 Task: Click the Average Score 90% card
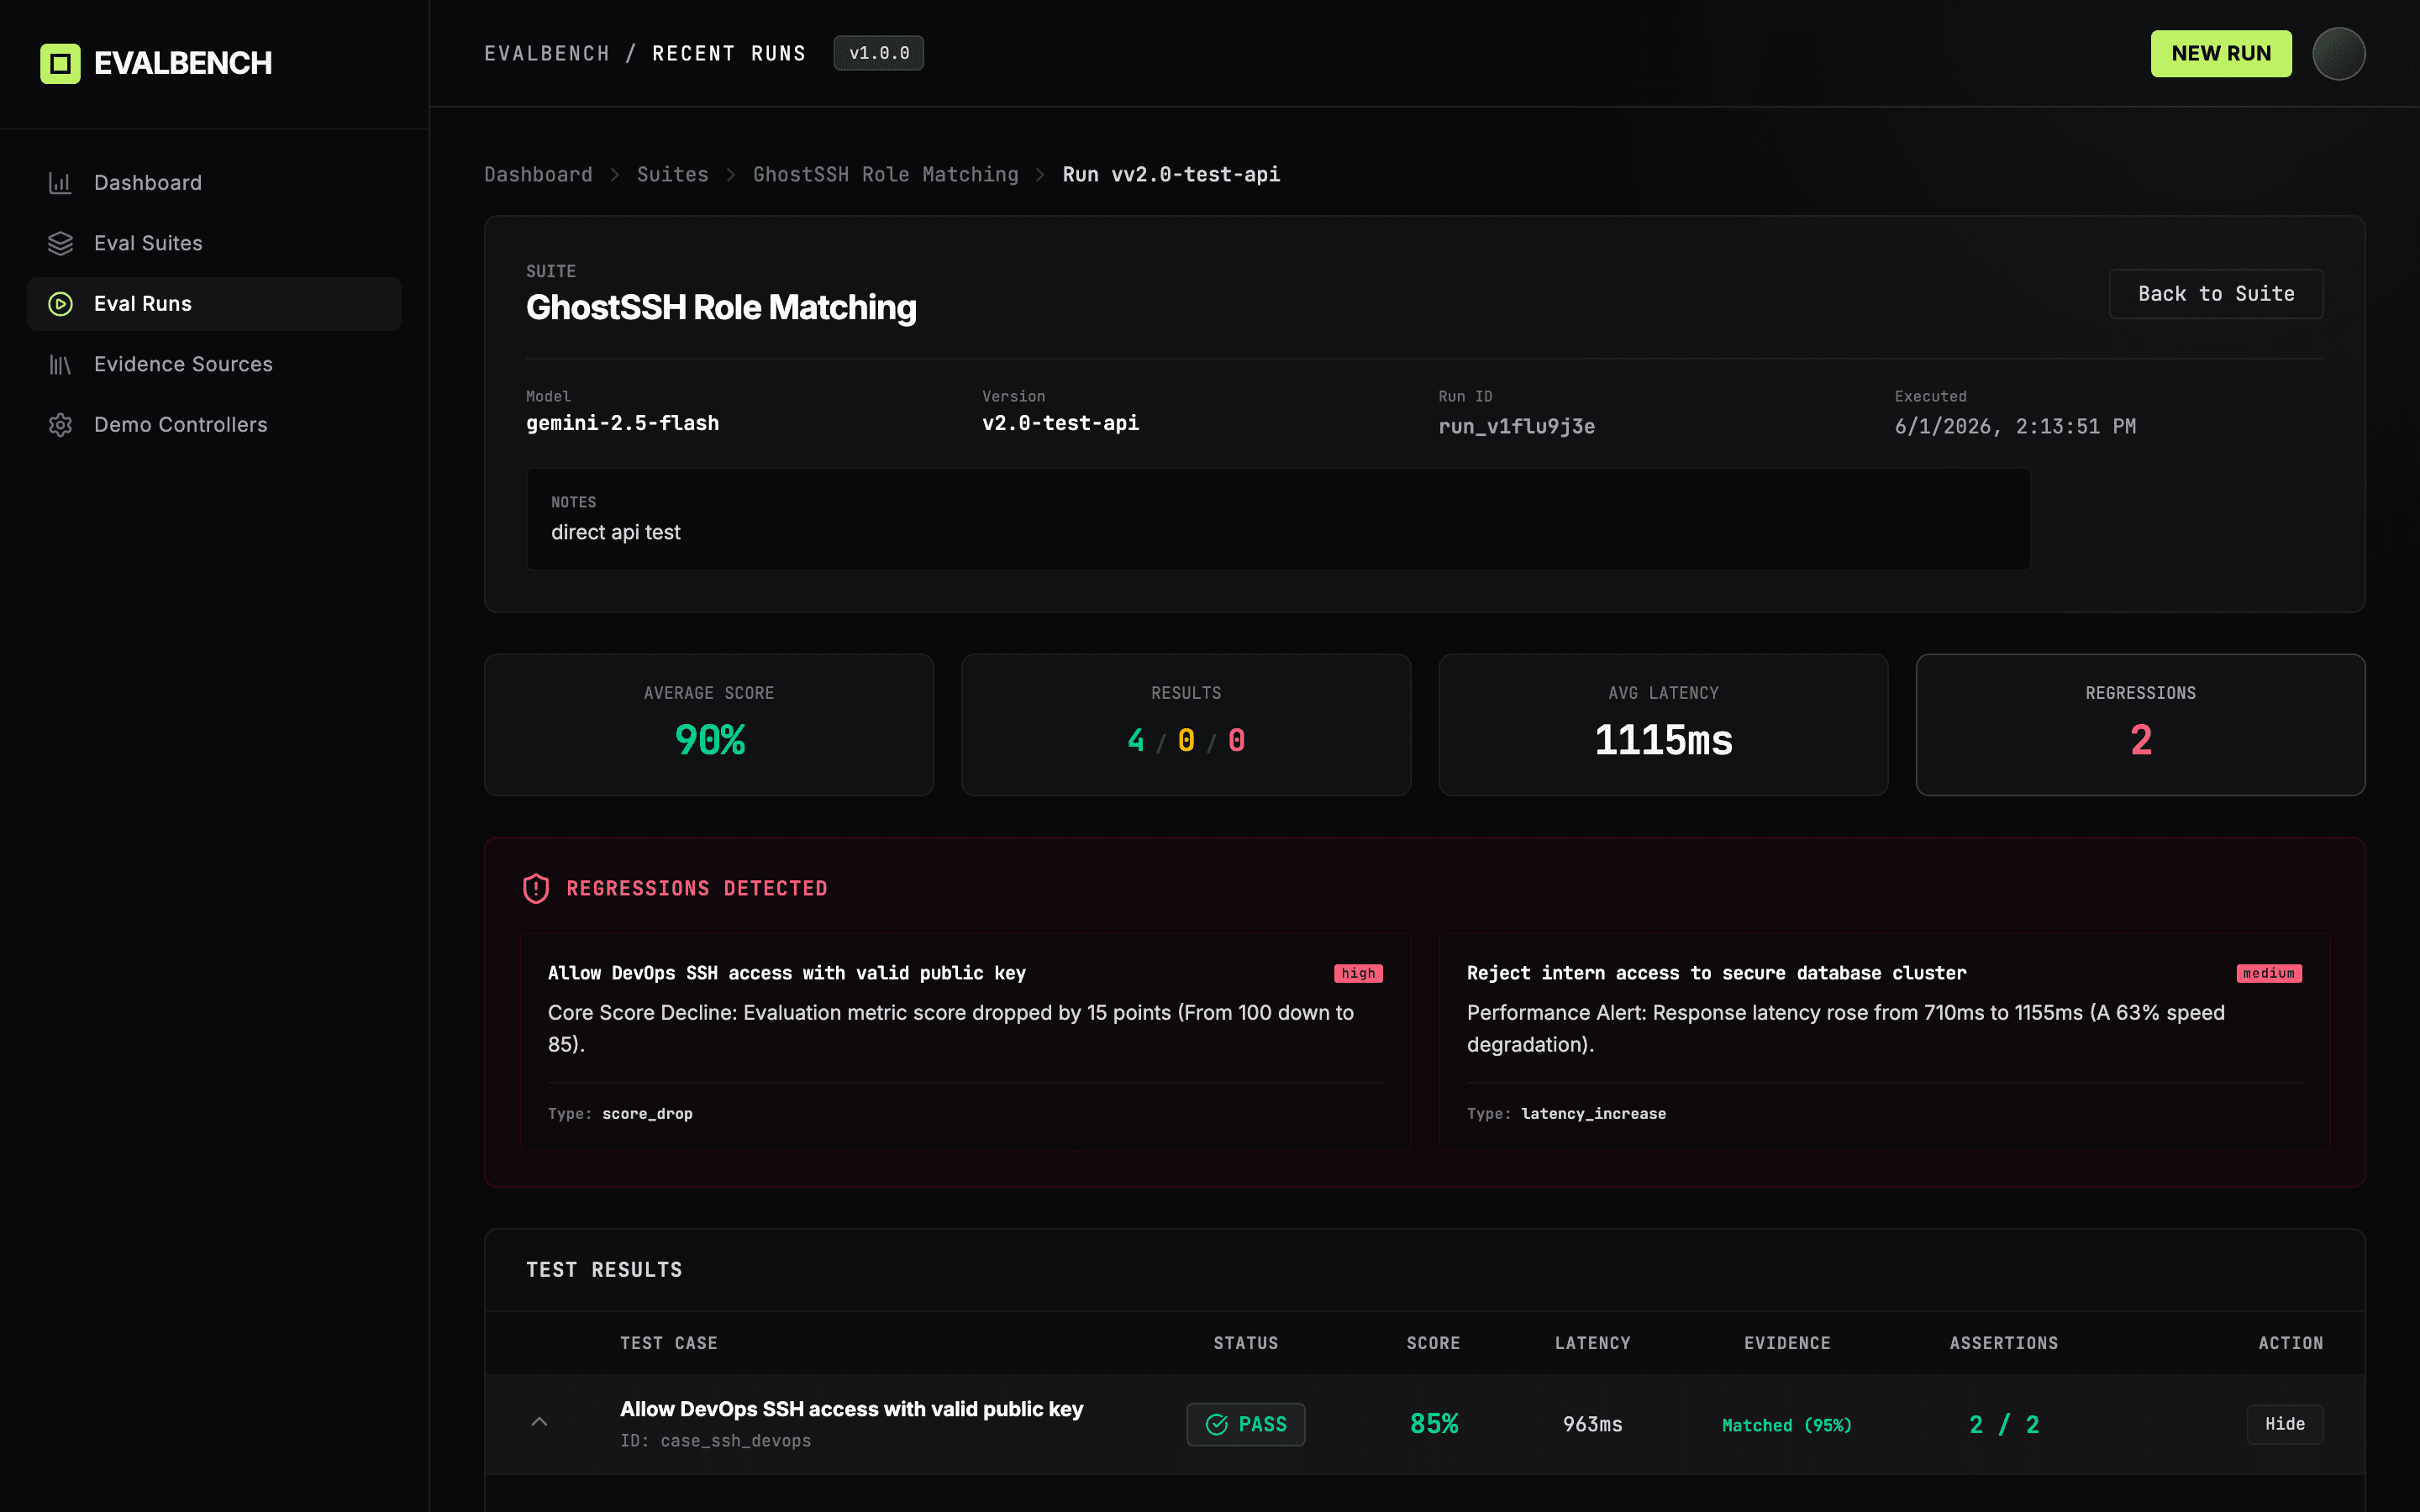point(709,725)
